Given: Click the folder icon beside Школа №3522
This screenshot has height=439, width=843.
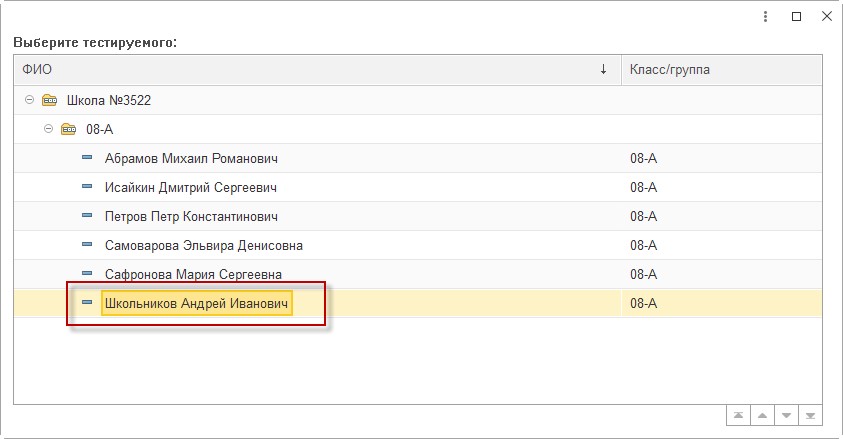Looking at the screenshot, I should pyautogui.click(x=49, y=100).
